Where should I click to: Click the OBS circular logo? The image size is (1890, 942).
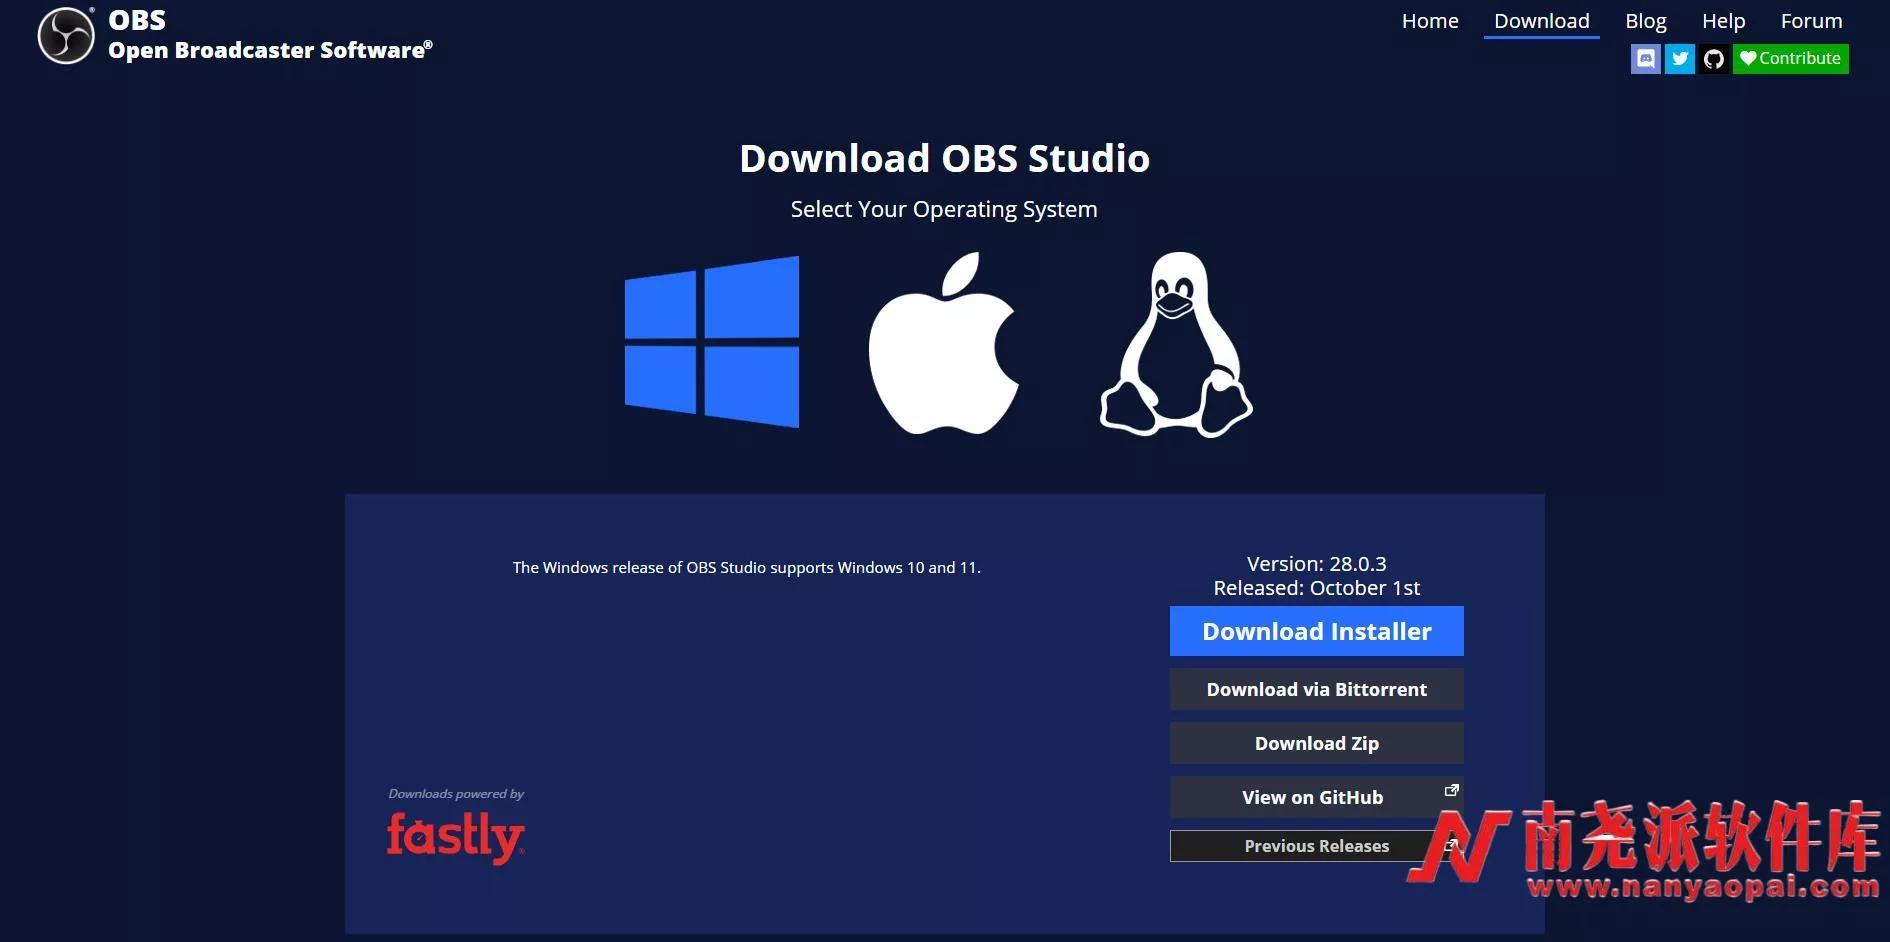pyautogui.click(x=66, y=36)
